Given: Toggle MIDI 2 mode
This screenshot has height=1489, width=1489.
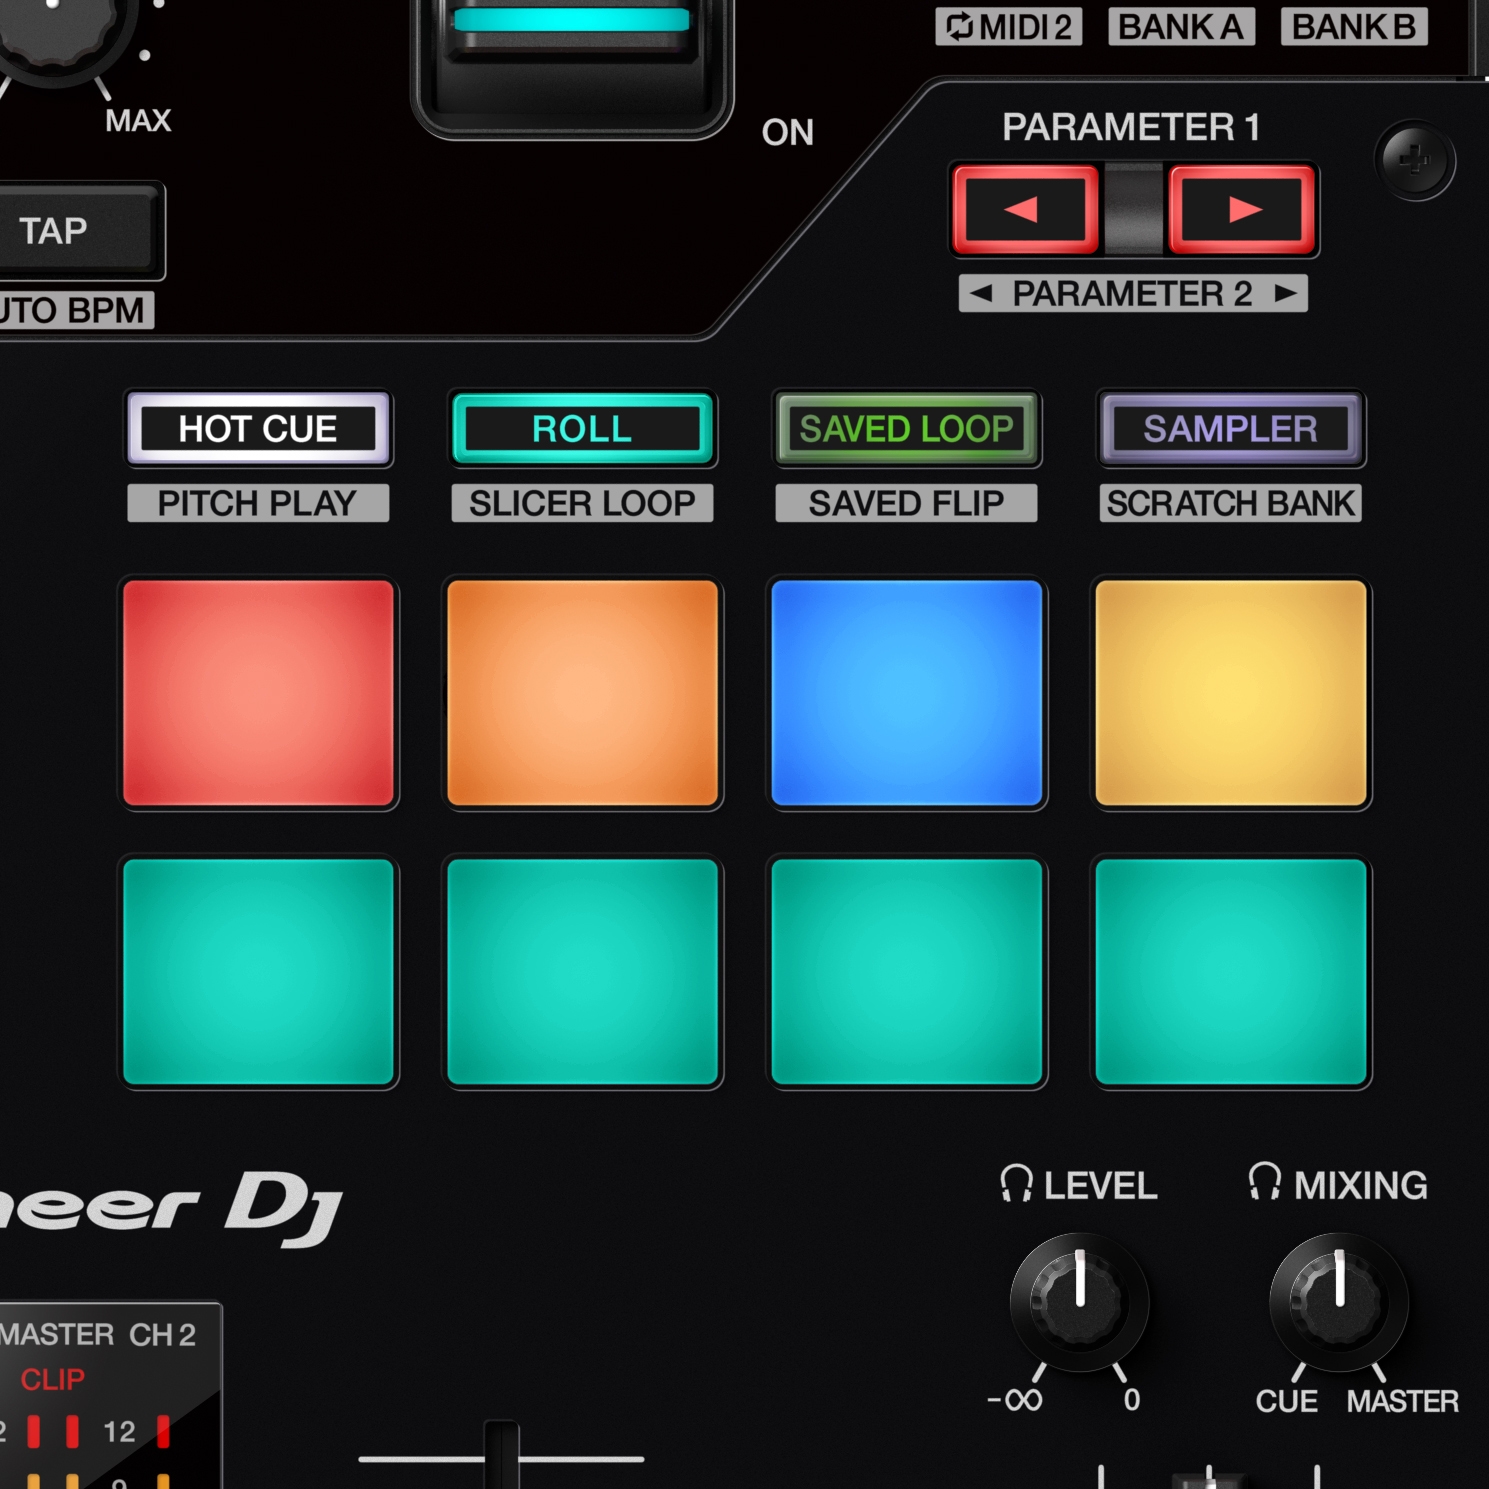Looking at the screenshot, I should tap(1009, 27).
